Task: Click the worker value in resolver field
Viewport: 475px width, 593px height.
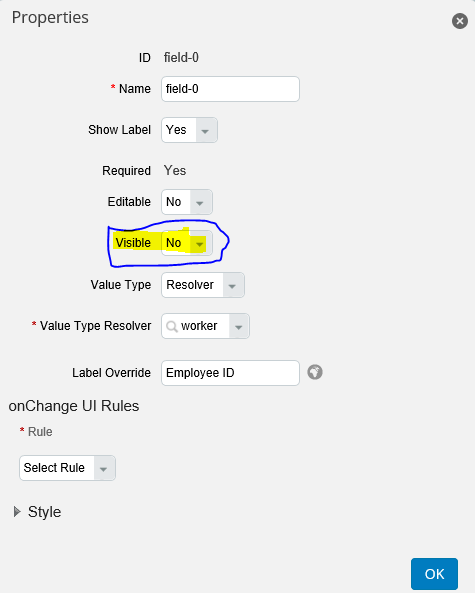Action: 199,326
